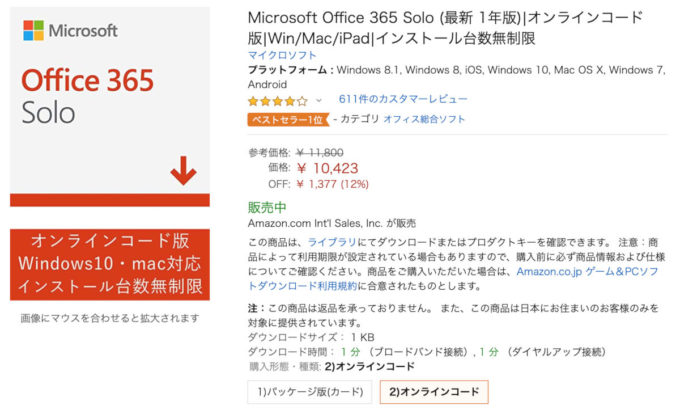Click the red オンラインコード版 banner
The width and height of the screenshot is (680, 414).
point(110,264)
